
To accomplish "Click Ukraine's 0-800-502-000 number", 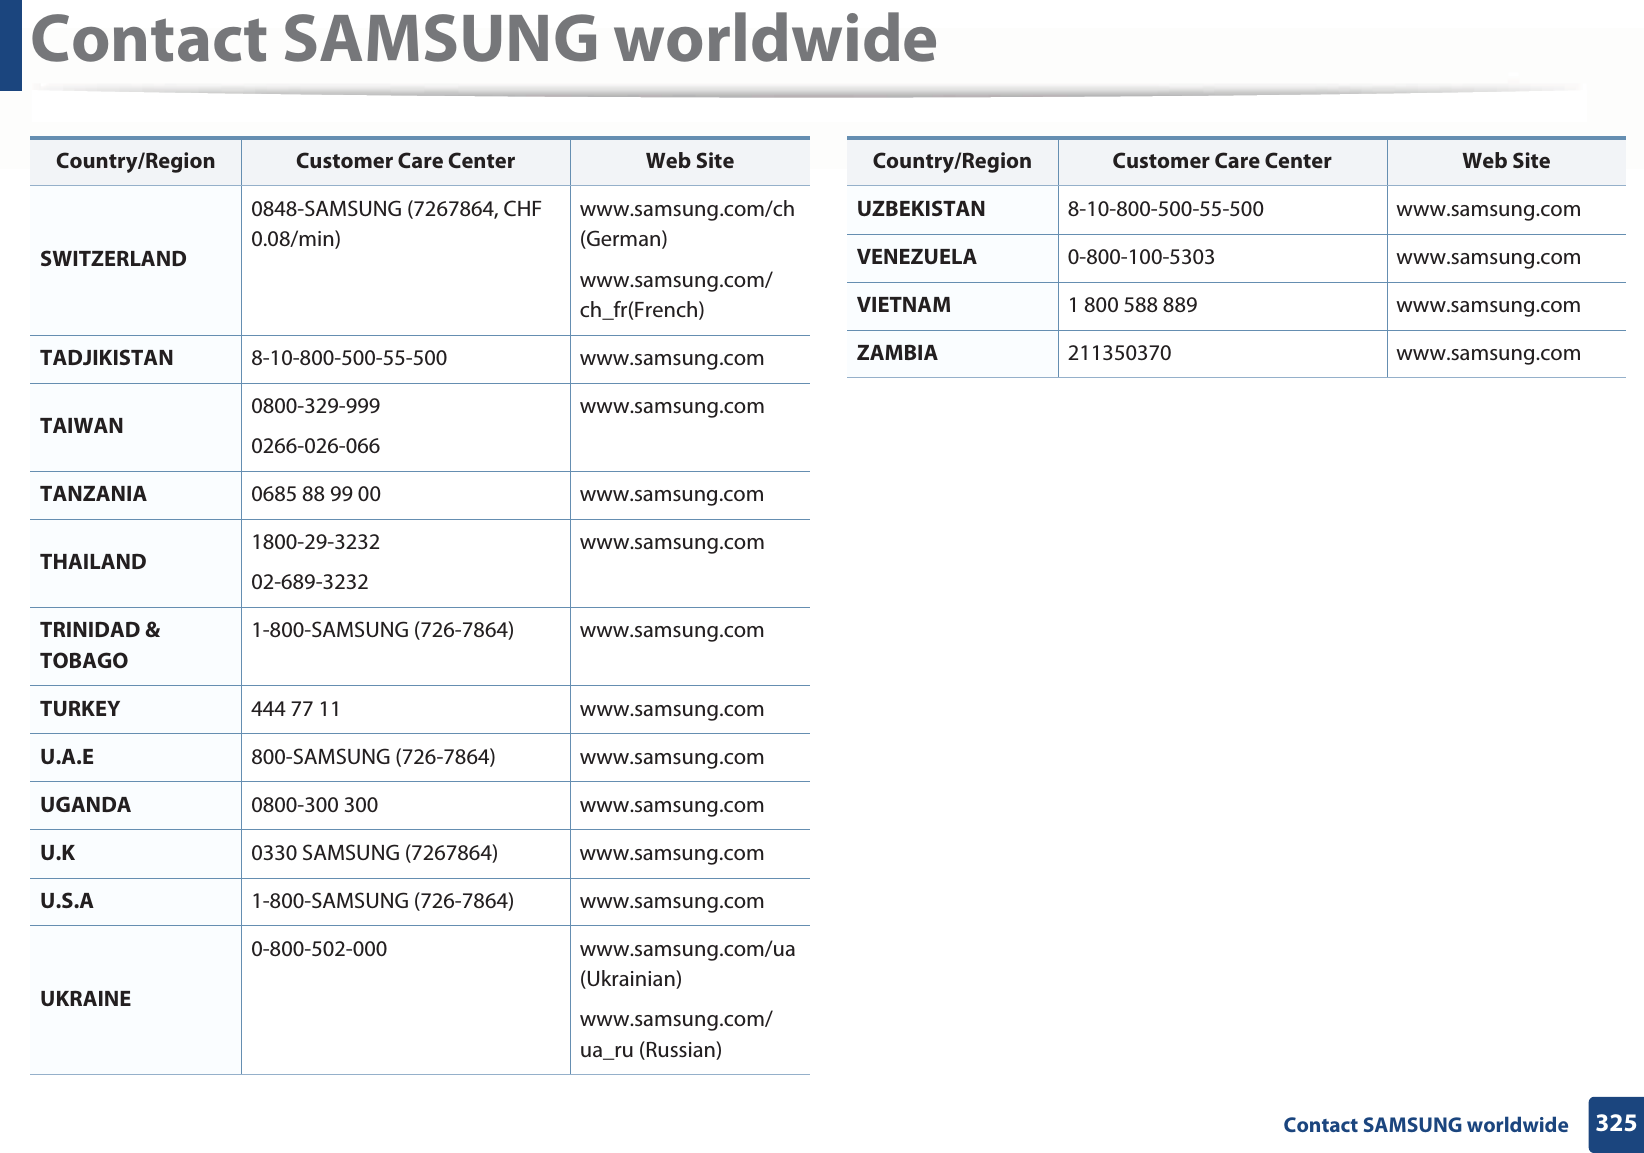I will pos(319,949).
